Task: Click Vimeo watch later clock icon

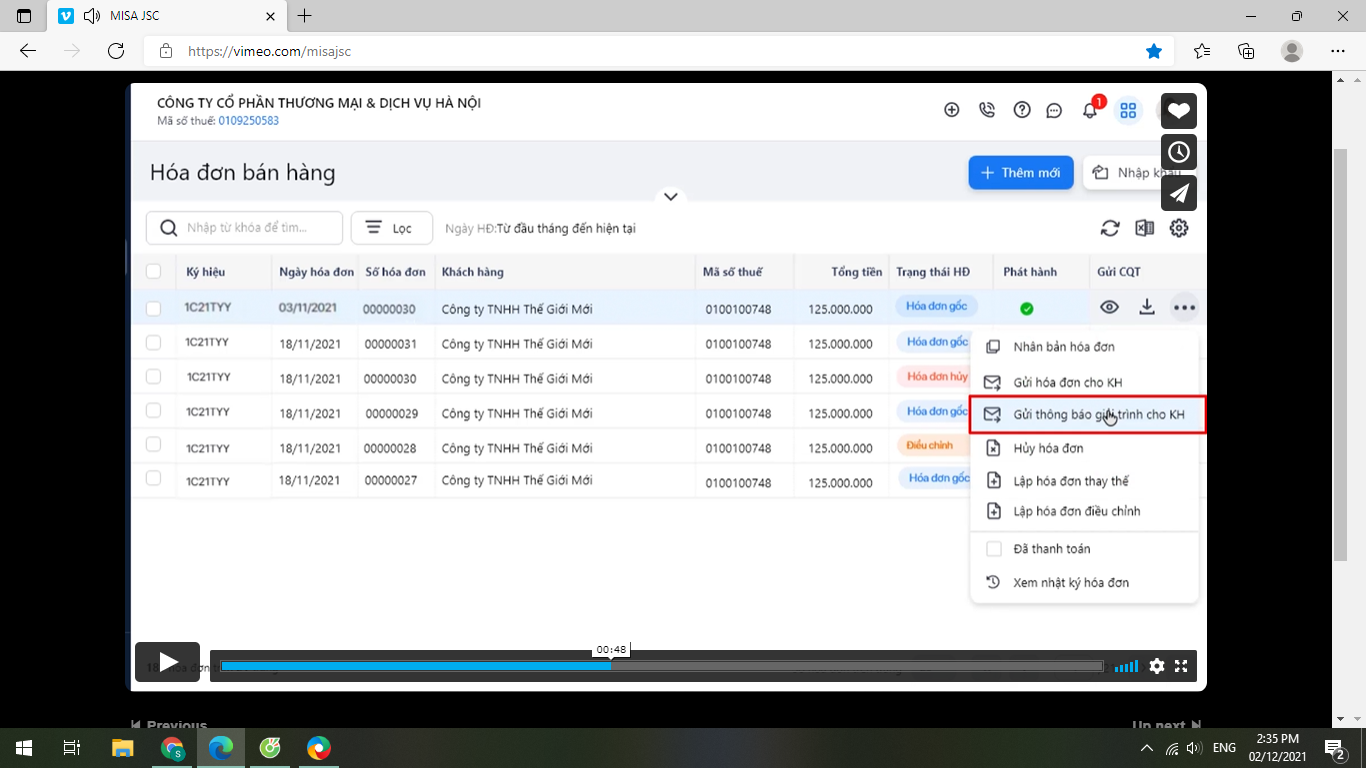Action: 1179,152
